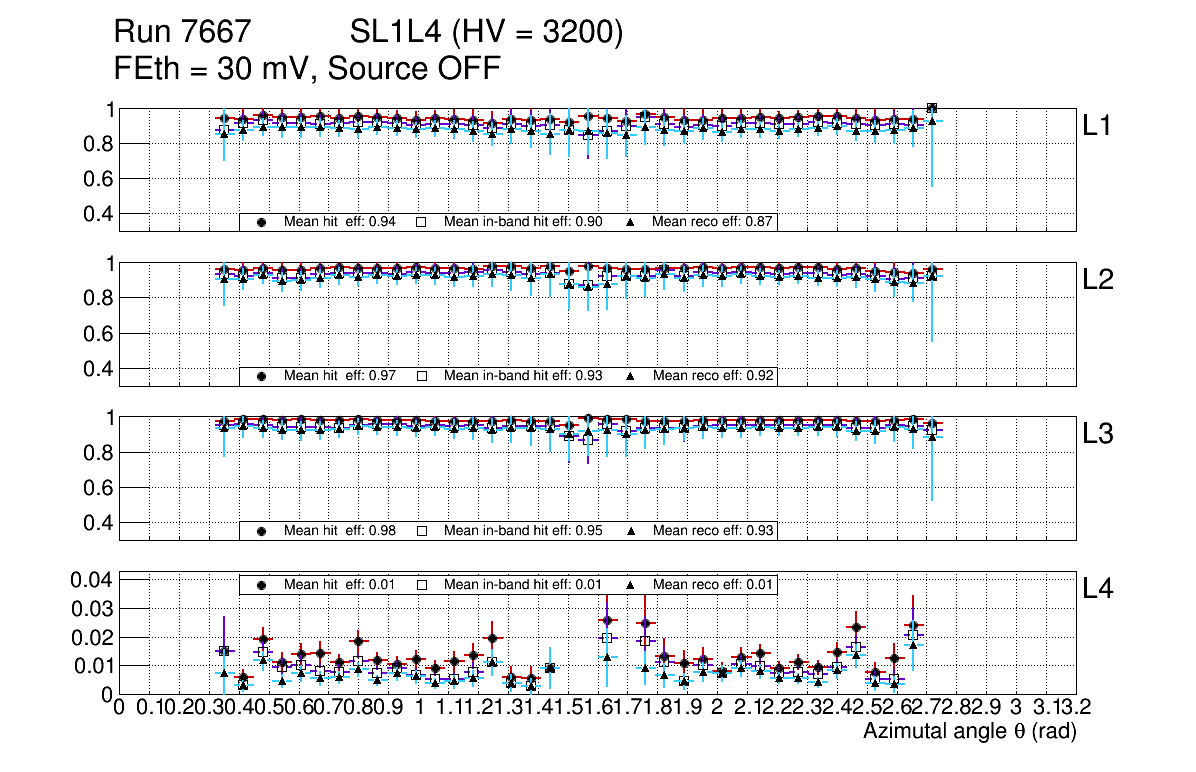
Task: Select 'Mean hit eff: 0.98' in L3 legend
Action: point(340,530)
